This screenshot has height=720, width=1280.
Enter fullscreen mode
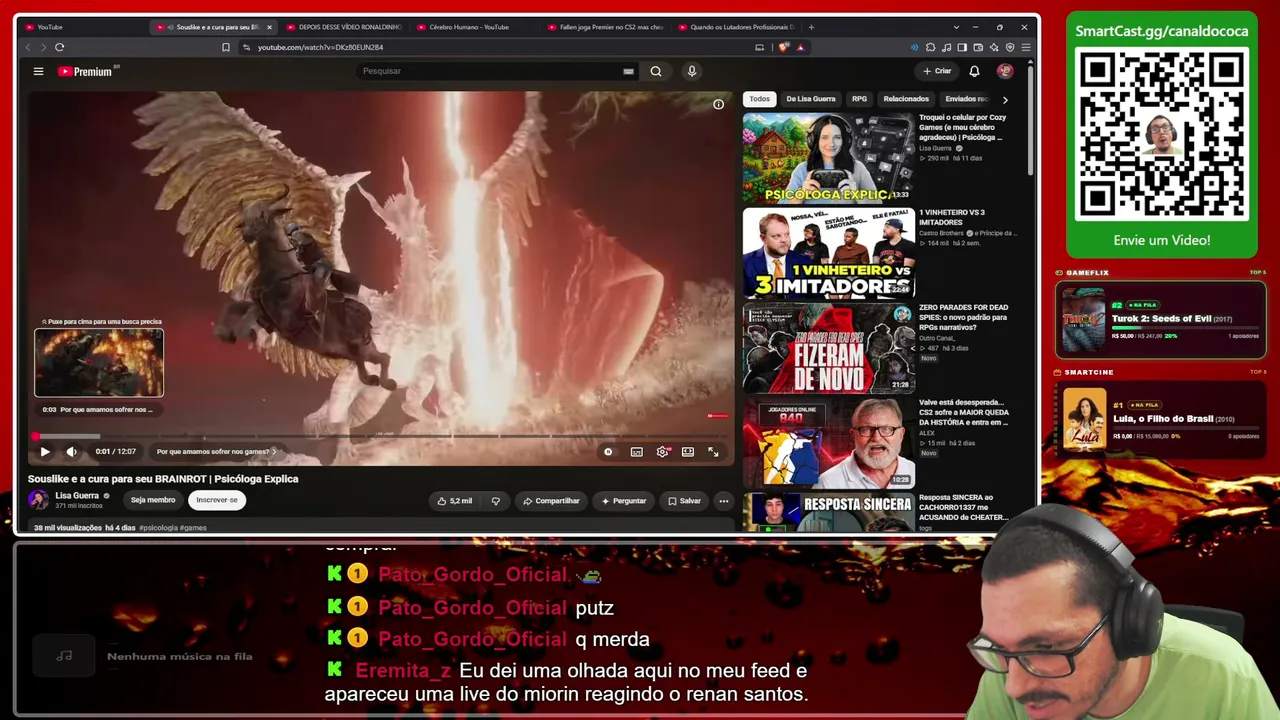tap(713, 452)
